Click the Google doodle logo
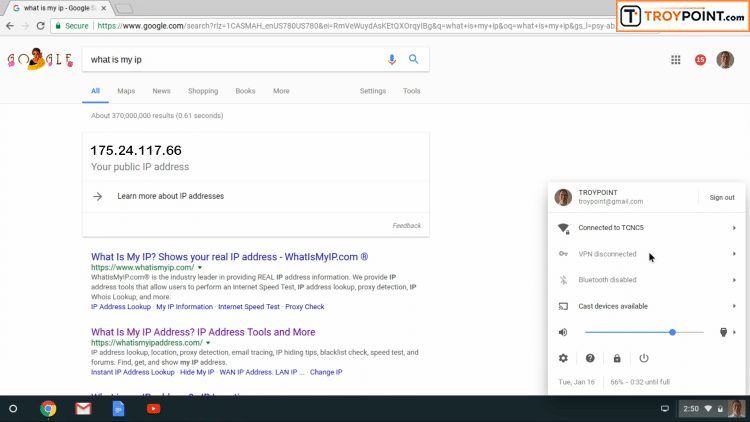Image resolution: width=750 pixels, height=422 pixels. click(x=40, y=59)
